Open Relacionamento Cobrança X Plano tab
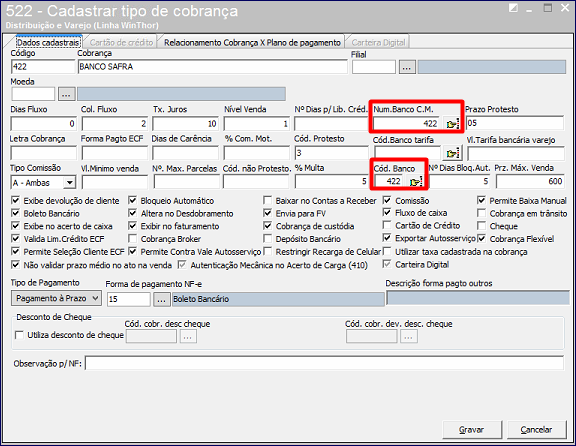The height and width of the screenshot is (446, 576). (252, 43)
